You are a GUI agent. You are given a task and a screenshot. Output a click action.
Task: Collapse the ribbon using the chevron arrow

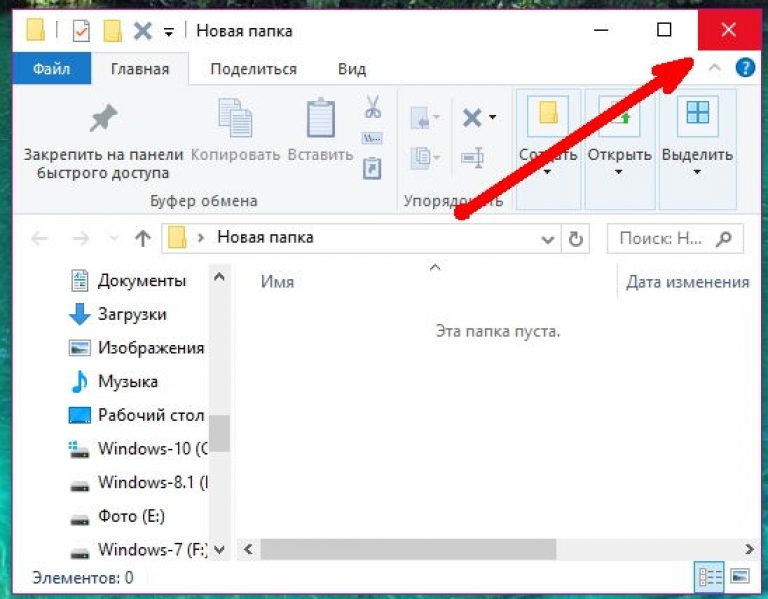pos(714,68)
